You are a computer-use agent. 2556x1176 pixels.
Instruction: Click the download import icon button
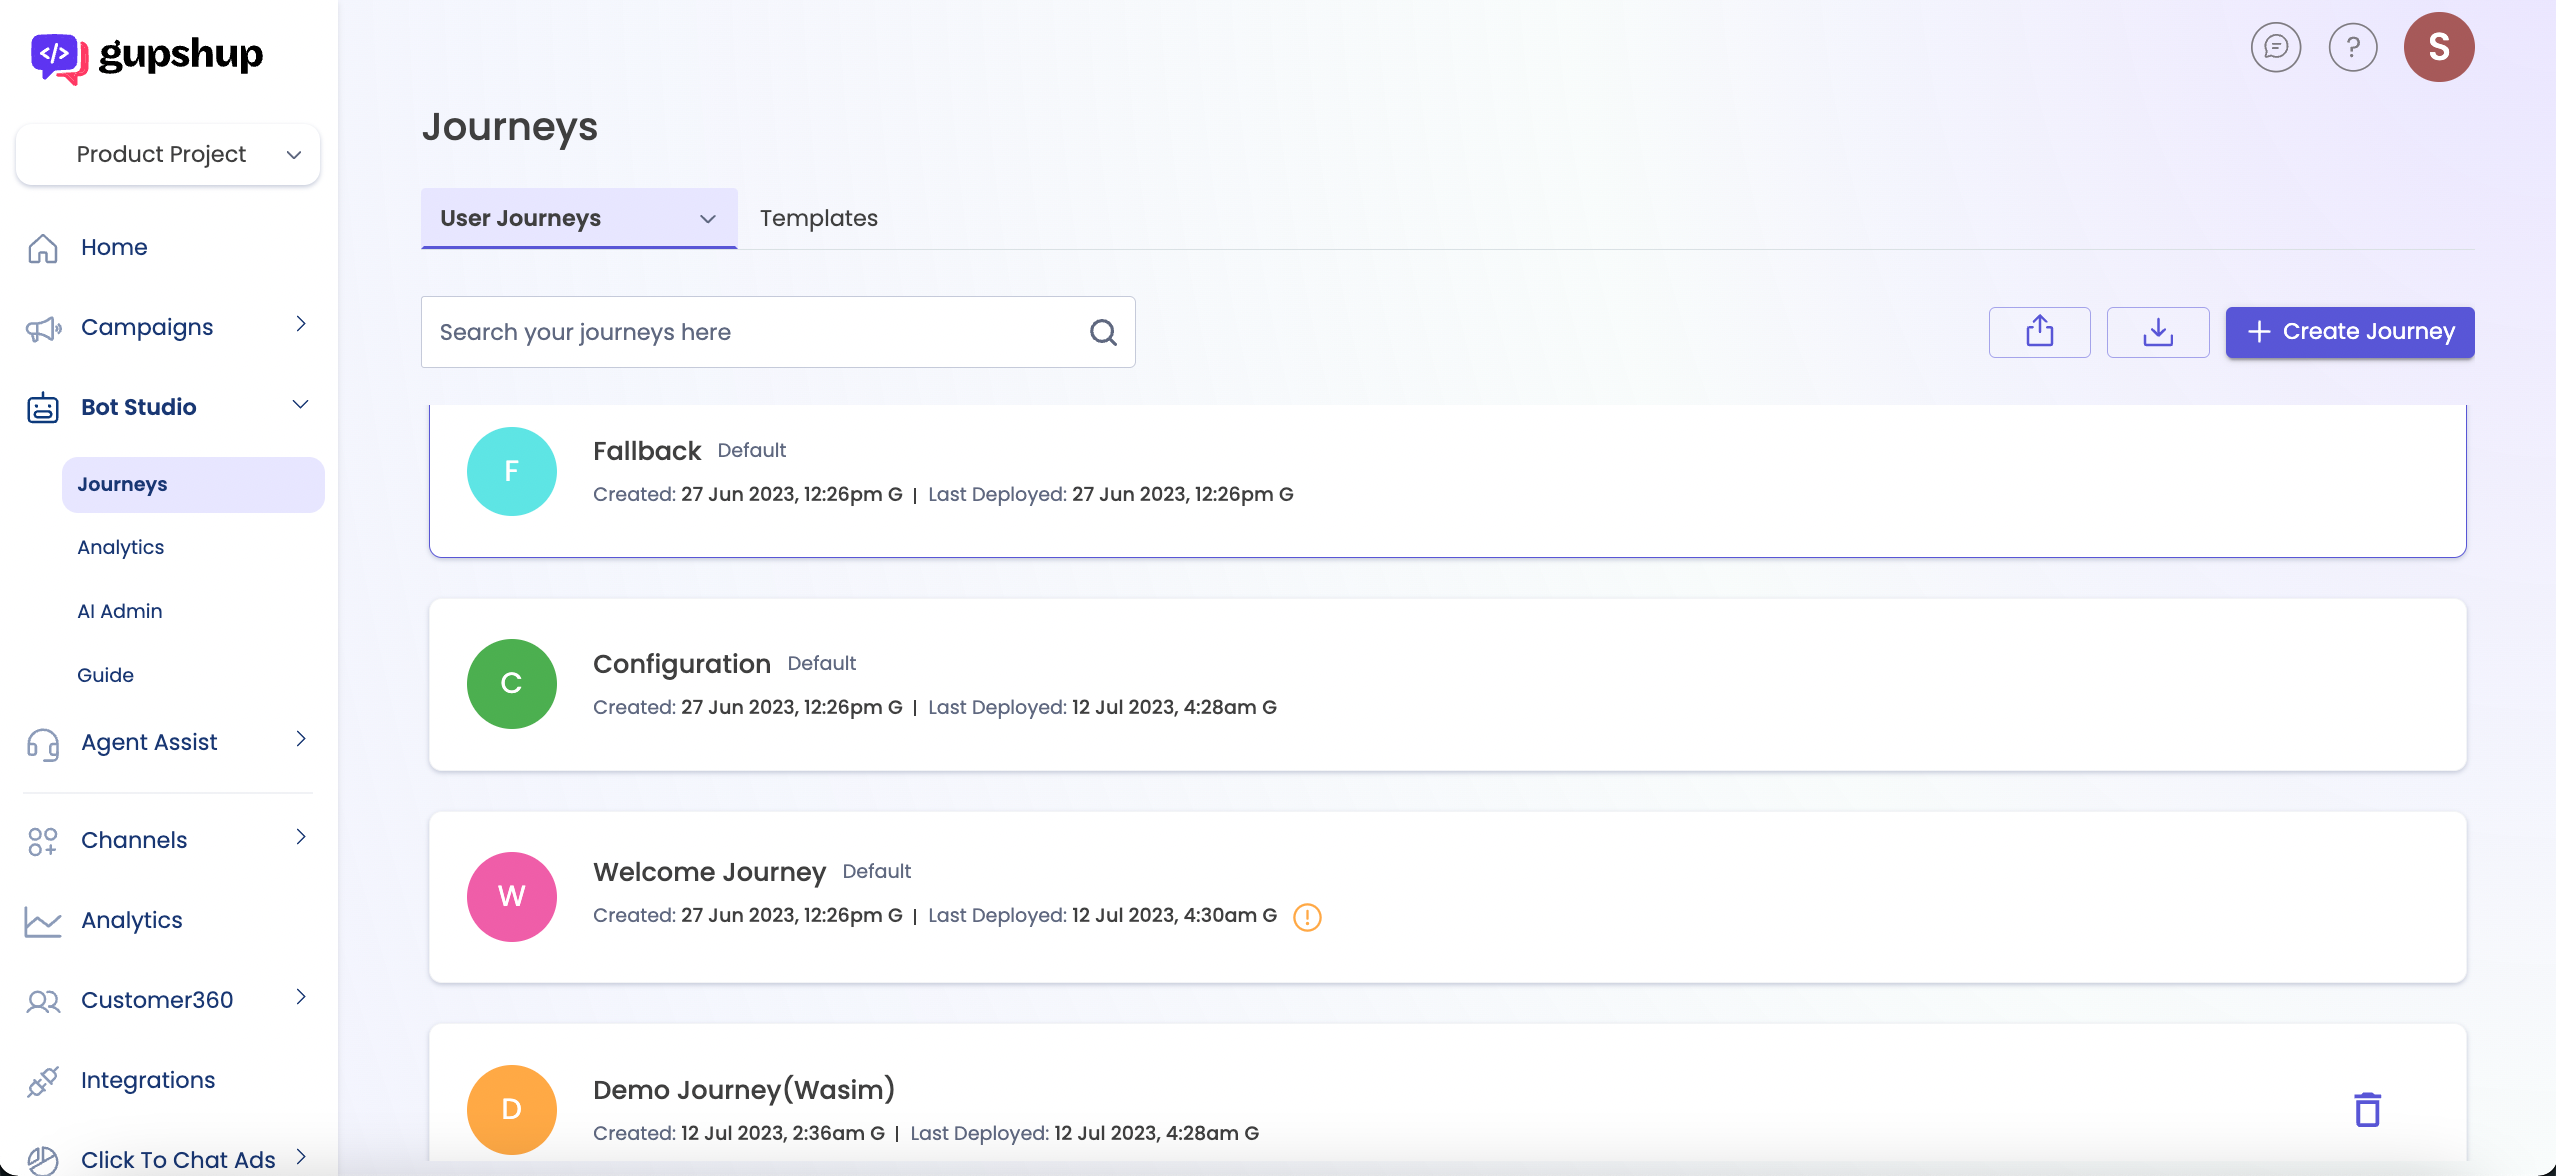click(2157, 332)
